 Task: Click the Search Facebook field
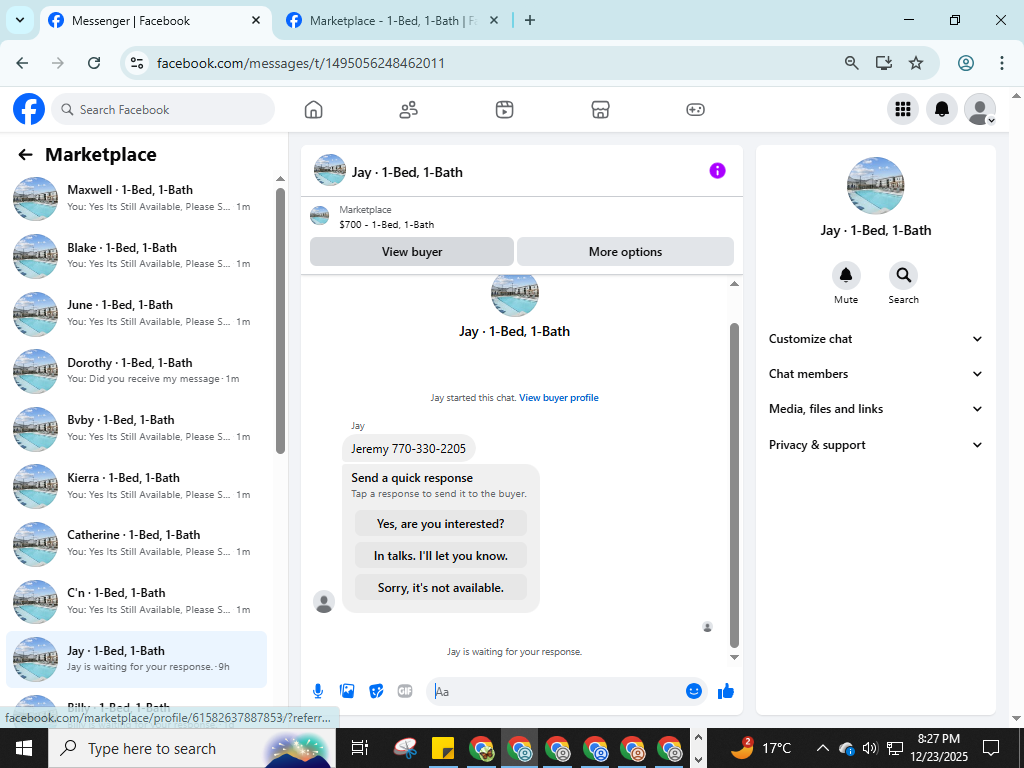163,110
